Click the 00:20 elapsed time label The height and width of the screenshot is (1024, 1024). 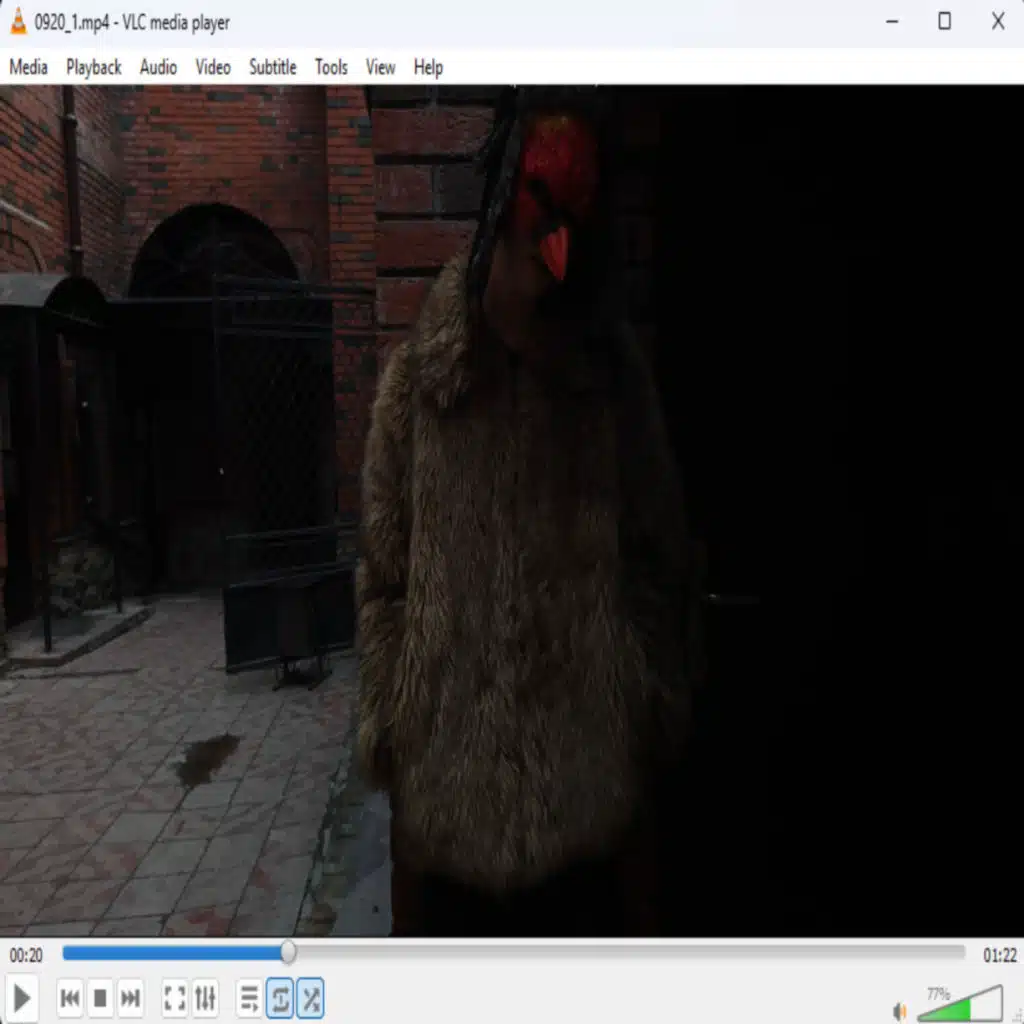coord(26,955)
